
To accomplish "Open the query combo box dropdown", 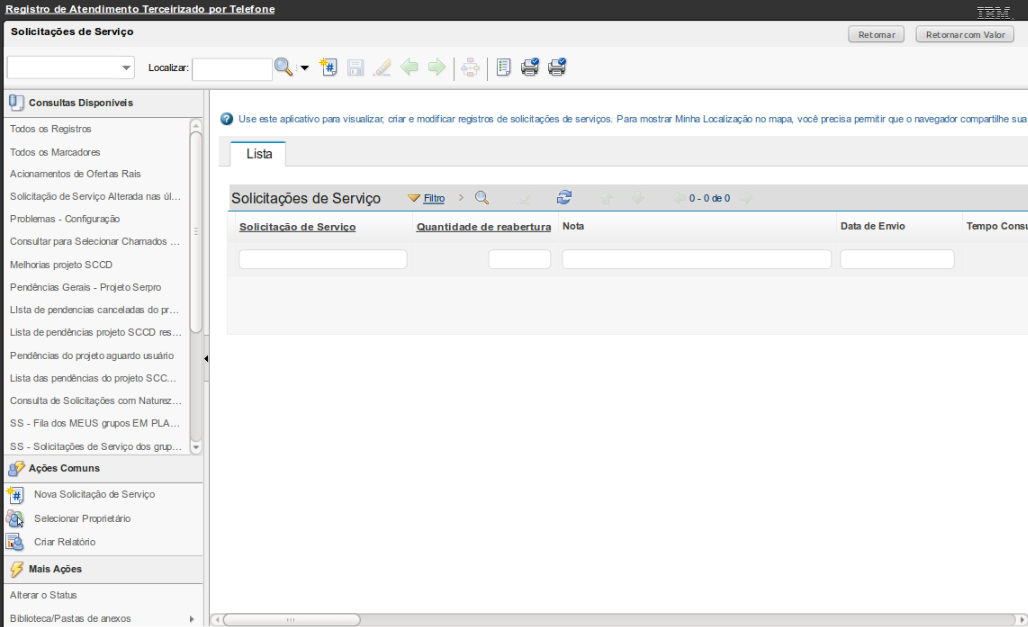I will pos(126,68).
